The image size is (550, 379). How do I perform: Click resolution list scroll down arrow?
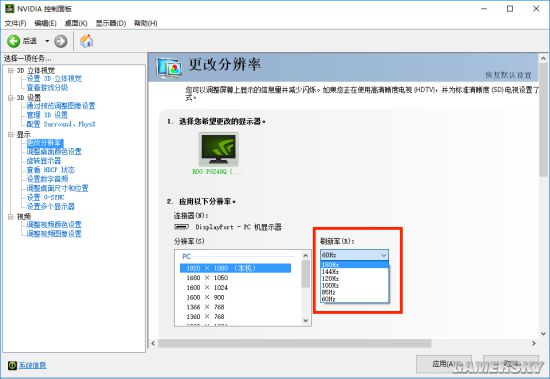coord(306,320)
